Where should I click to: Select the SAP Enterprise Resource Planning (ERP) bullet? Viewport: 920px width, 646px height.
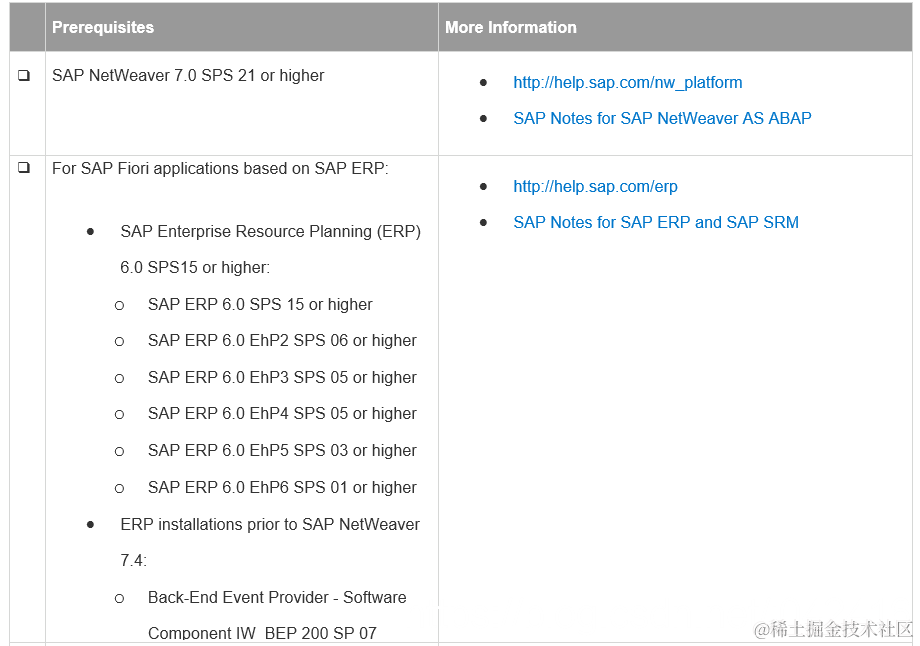click(270, 232)
